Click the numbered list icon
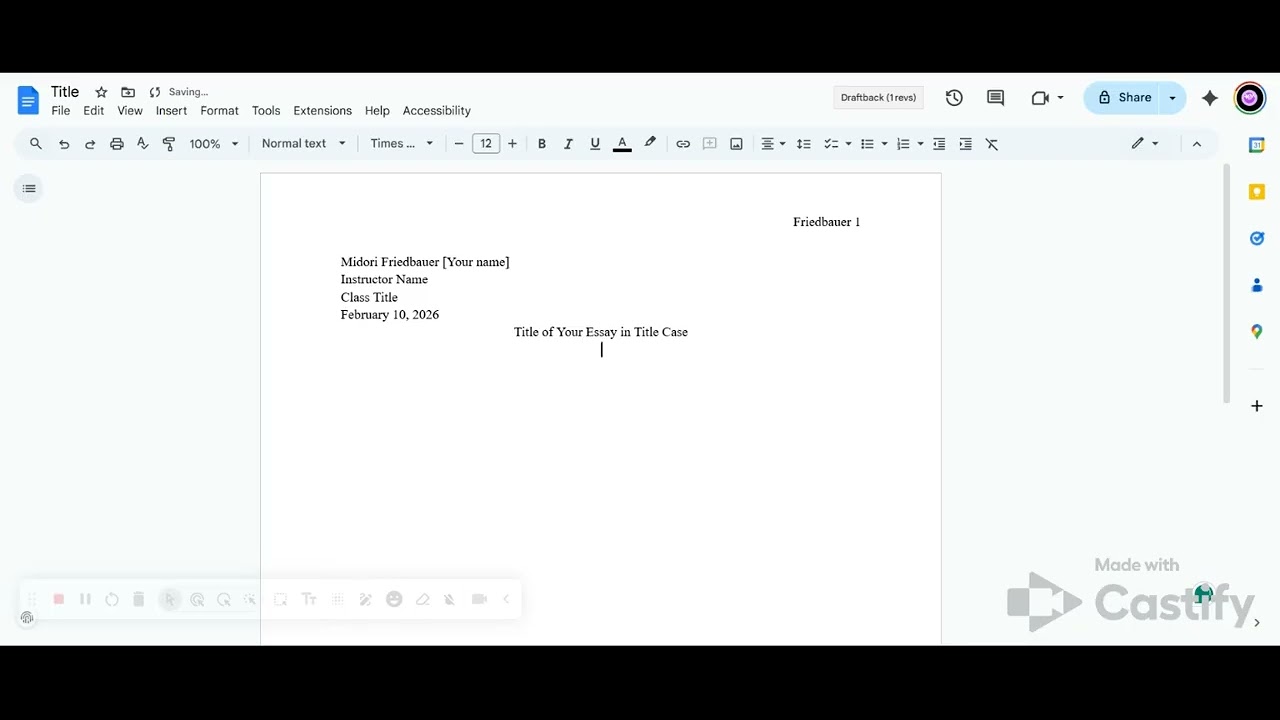The width and height of the screenshot is (1280, 720). (903, 144)
